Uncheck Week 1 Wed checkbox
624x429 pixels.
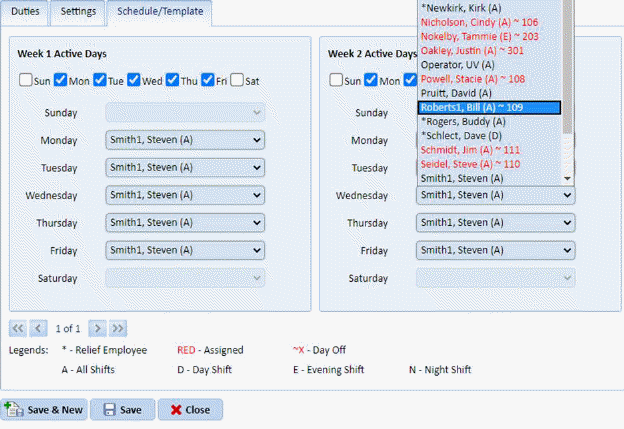[x=133, y=80]
